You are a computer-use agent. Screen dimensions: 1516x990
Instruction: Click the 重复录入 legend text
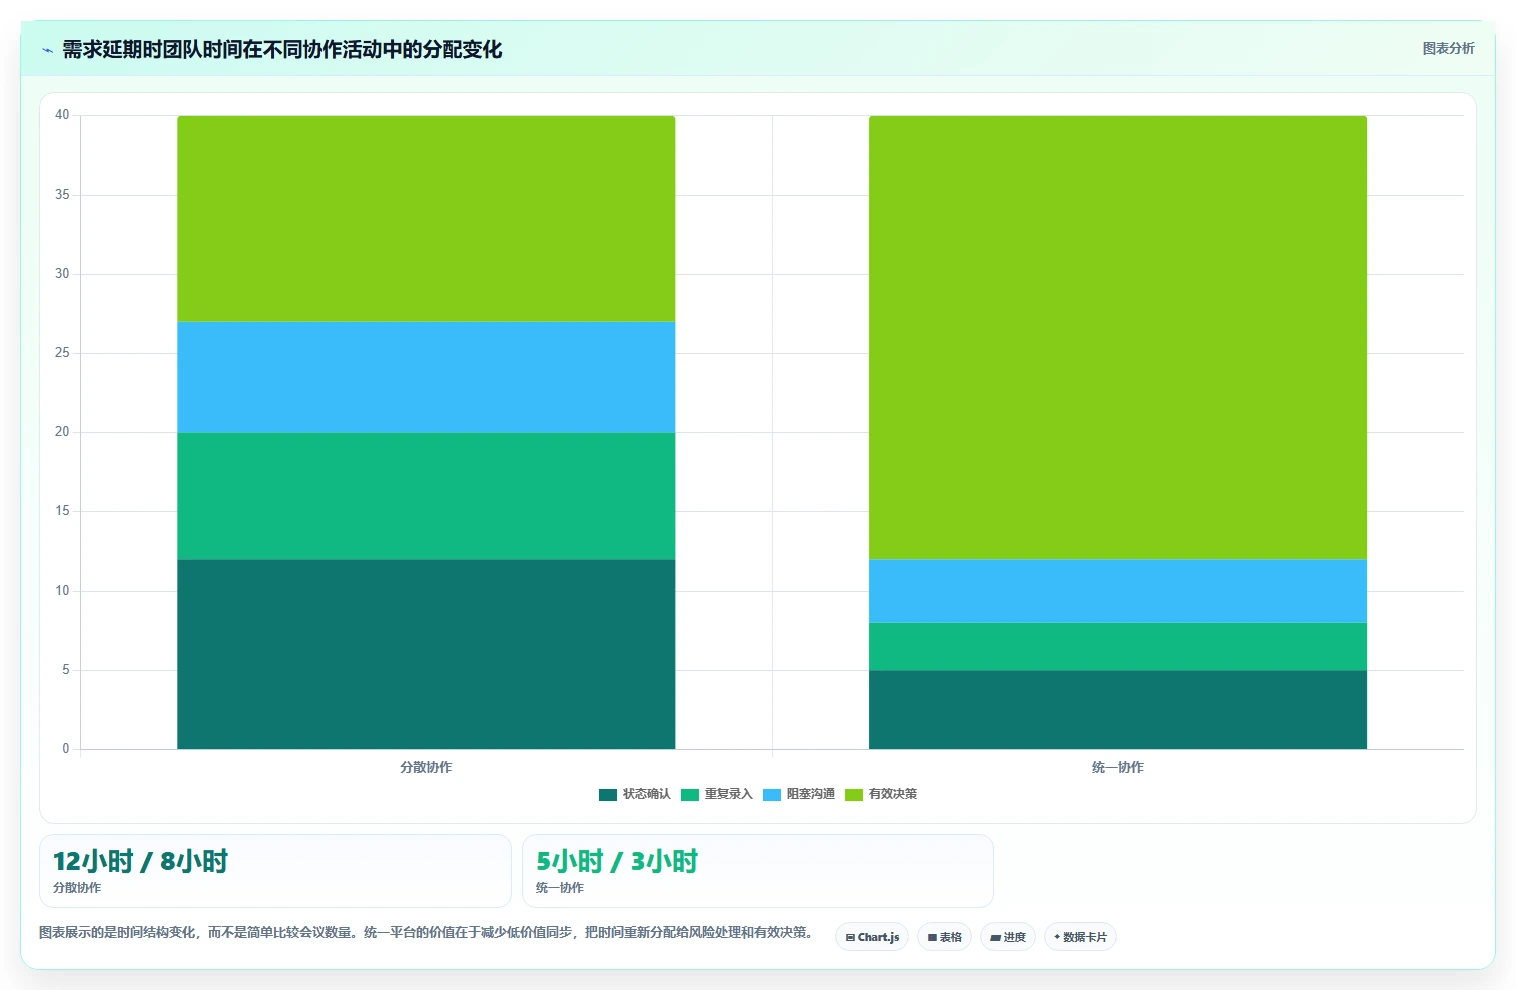coord(729,794)
